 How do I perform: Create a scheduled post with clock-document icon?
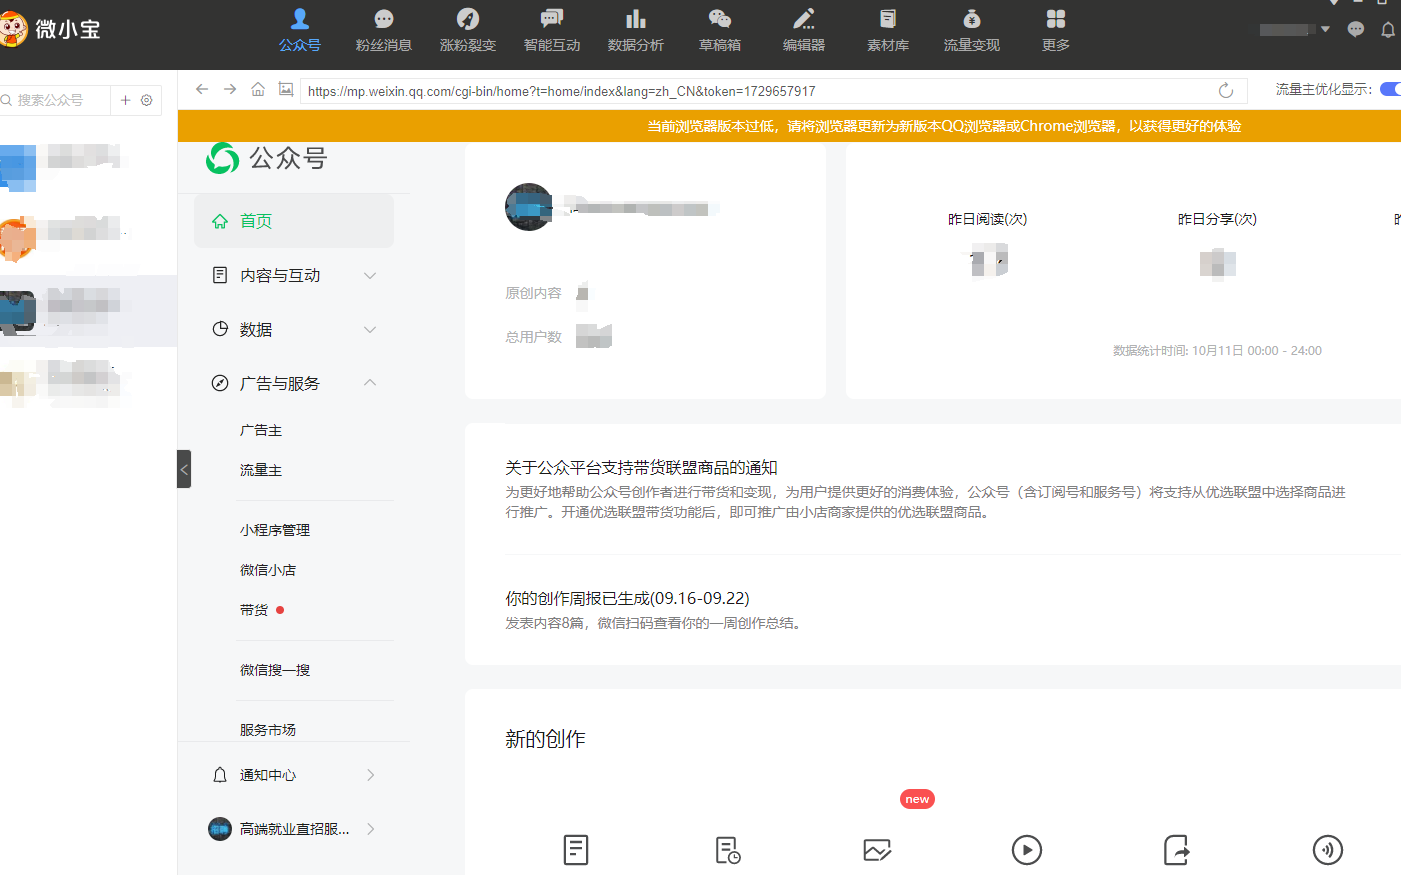click(728, 850)
